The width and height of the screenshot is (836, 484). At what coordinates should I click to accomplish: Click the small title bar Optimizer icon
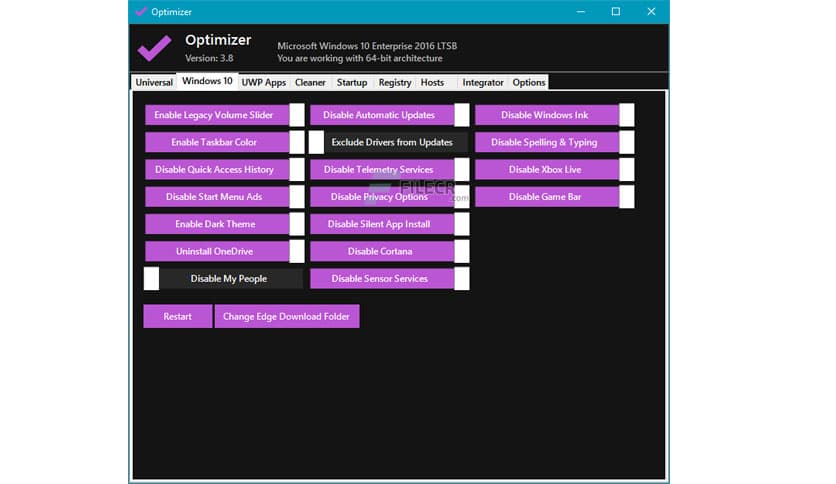pos(141,11)
